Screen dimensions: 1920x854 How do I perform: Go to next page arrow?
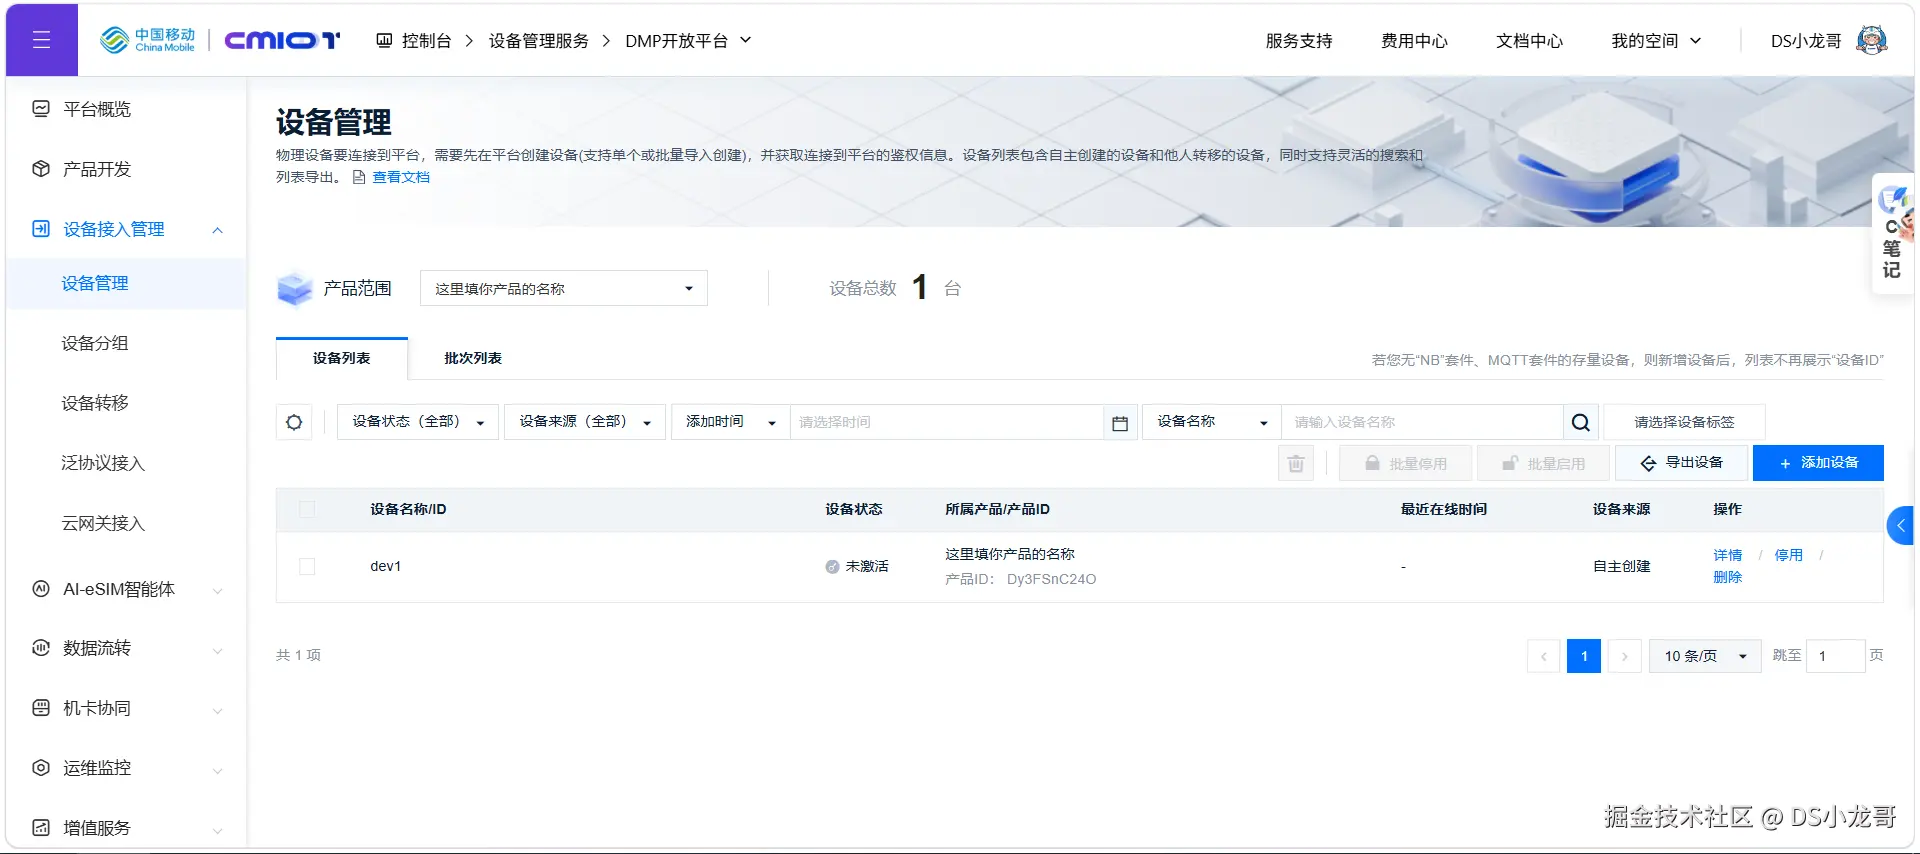click(x=1625, y=656)
